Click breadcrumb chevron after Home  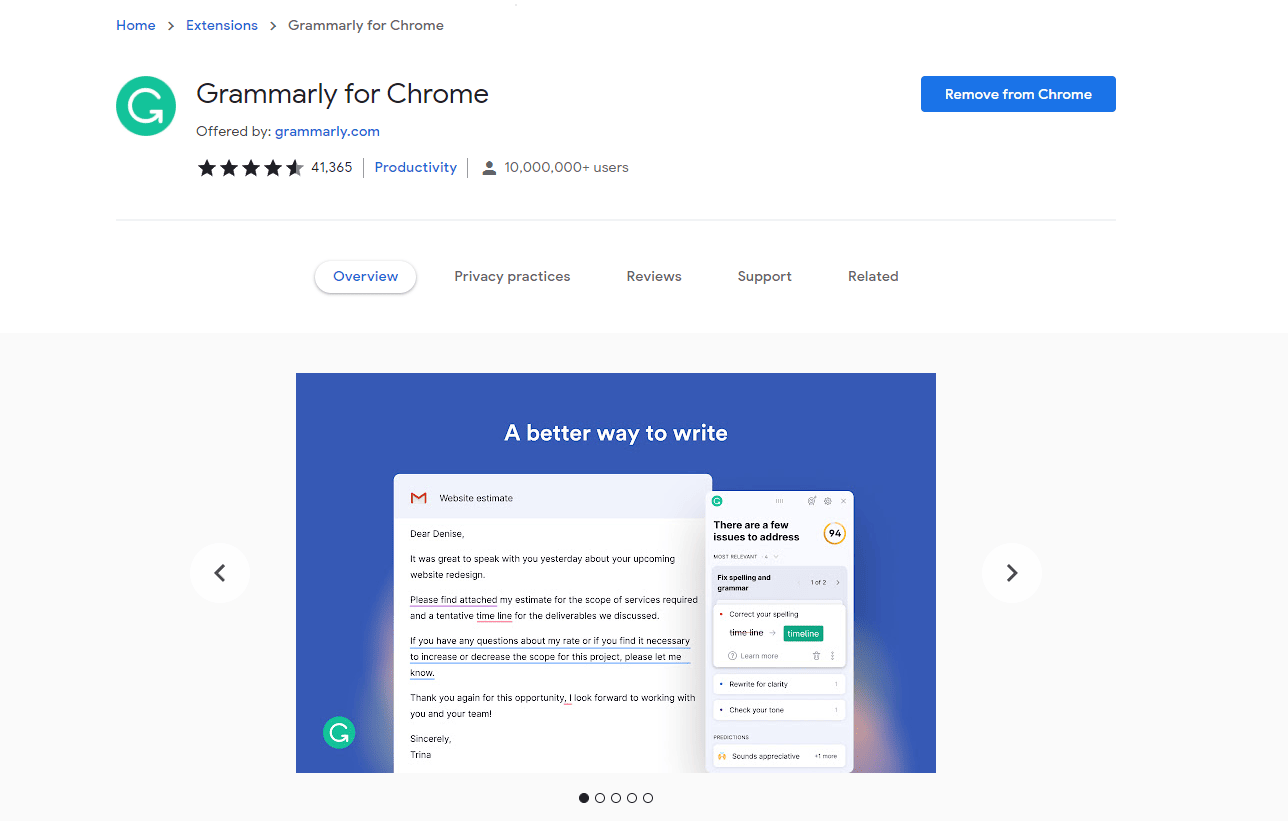click(x=171, y=26)
